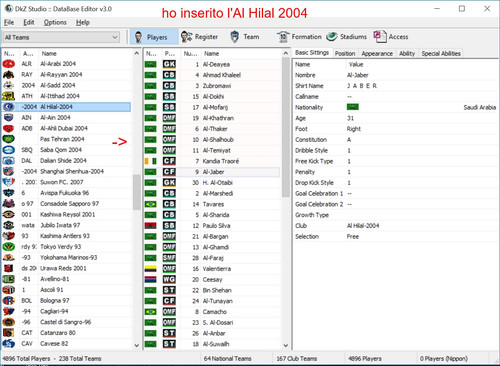Click the Bologna 97 team logo
This screenshot has height=366, width=500.
[9, 301]
